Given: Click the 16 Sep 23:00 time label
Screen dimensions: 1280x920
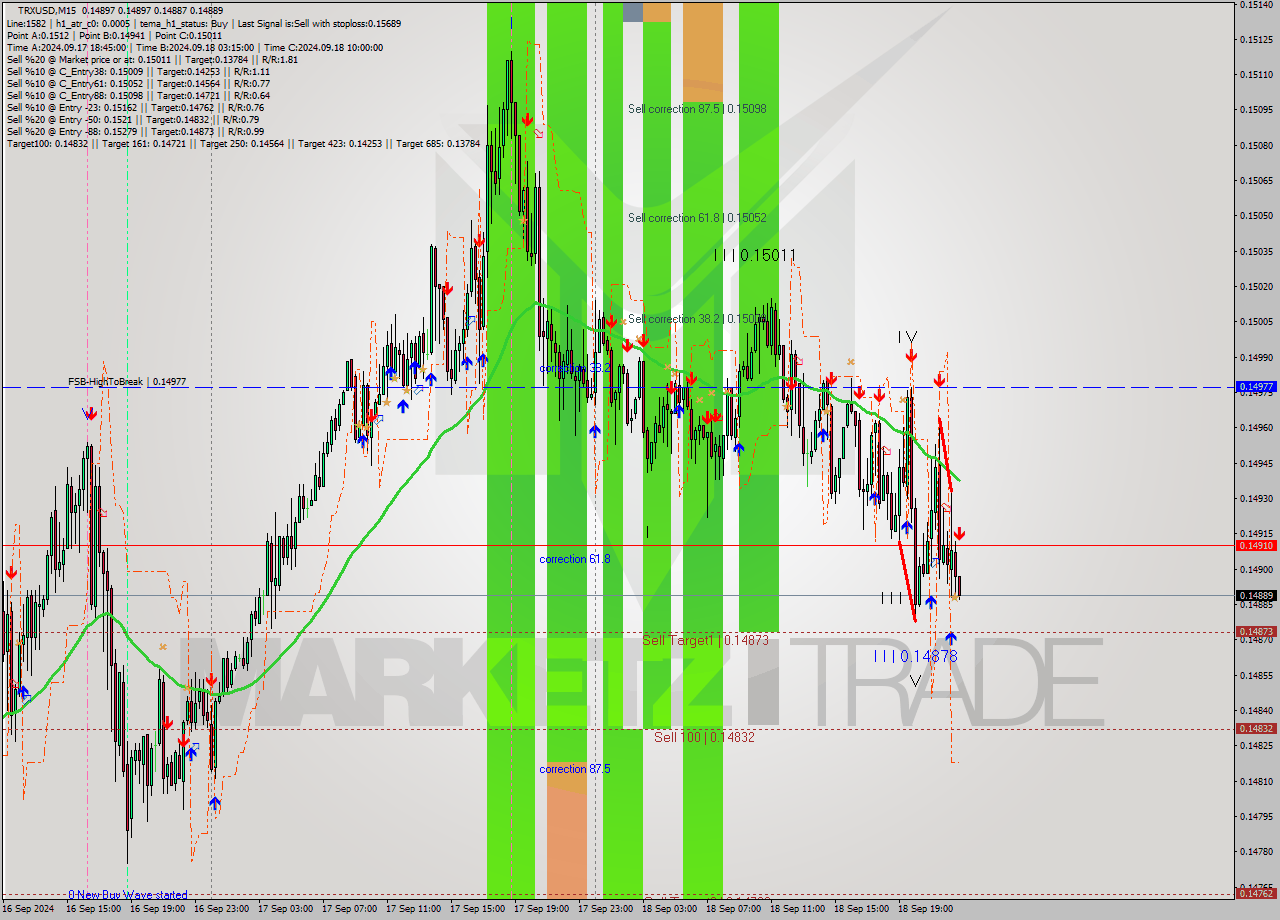Looking at the screenshot, I should point(221,909).
